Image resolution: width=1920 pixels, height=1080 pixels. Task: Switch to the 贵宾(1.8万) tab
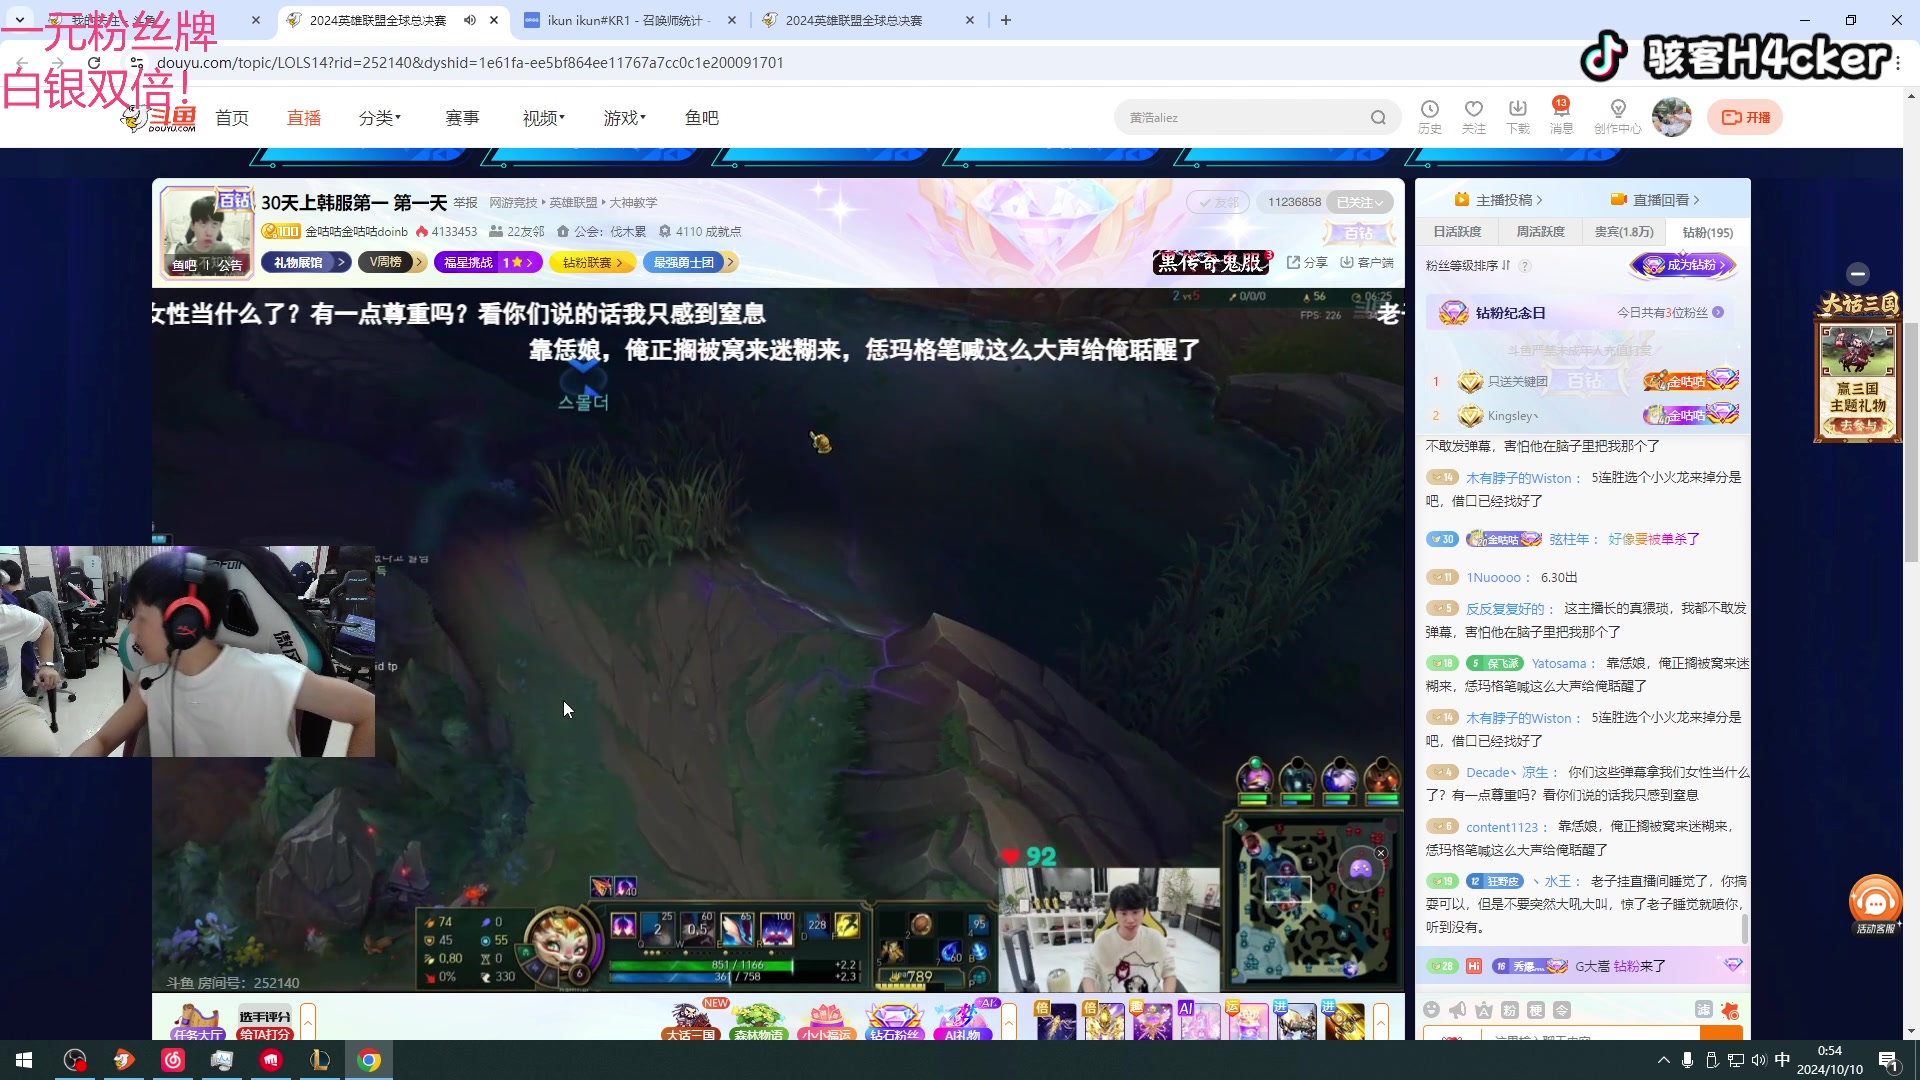[1624, 232]
